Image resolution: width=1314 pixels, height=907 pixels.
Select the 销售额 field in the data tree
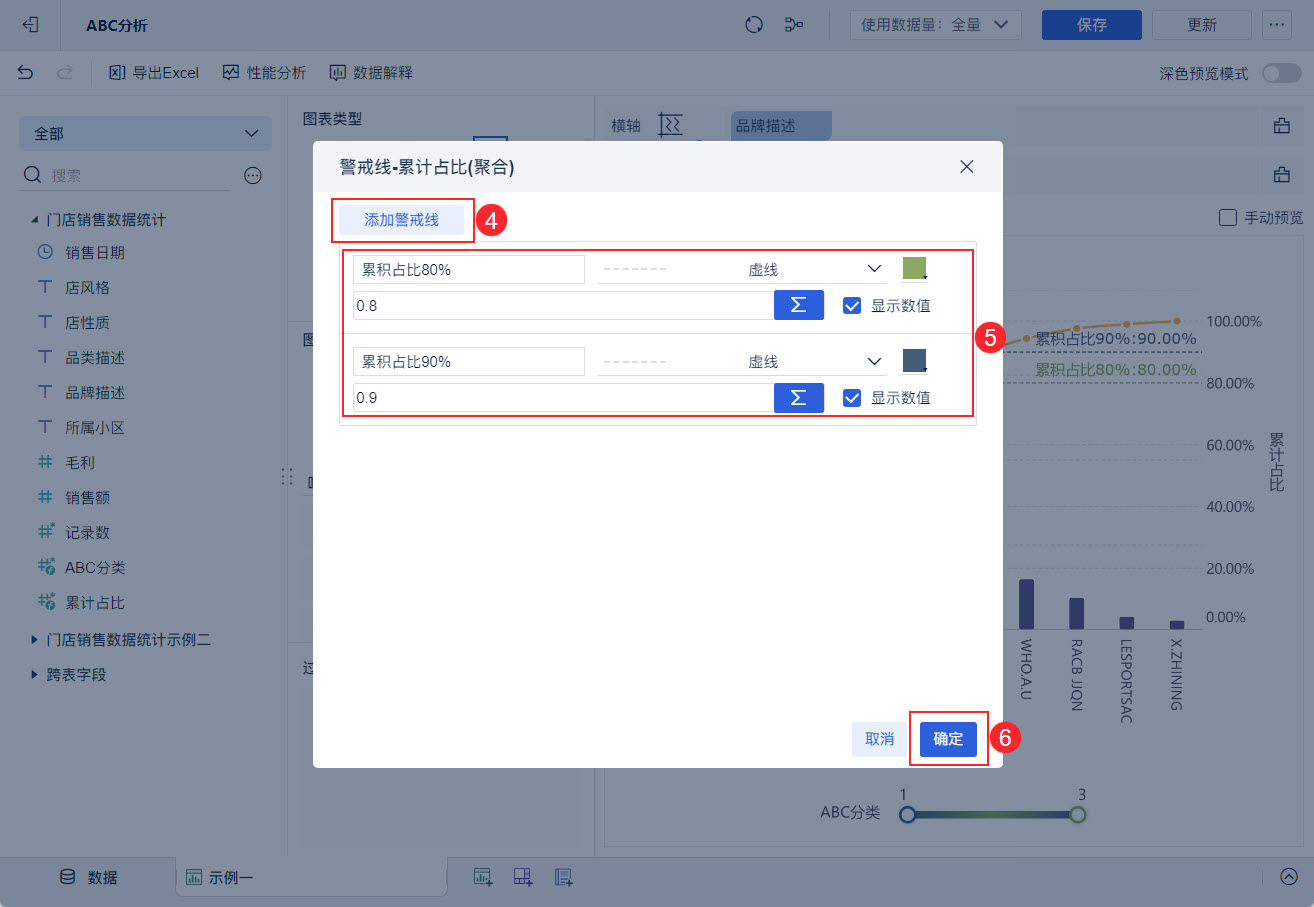click(x=87, y=498)
